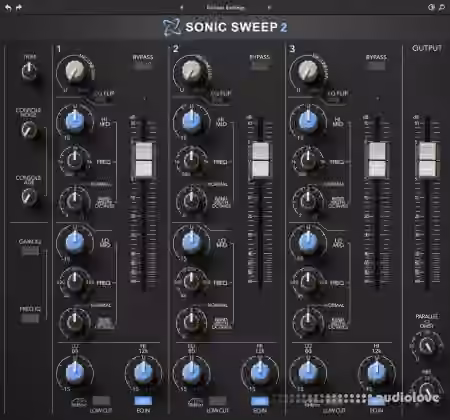Go to the previous preset arrow

click(182, 7)
